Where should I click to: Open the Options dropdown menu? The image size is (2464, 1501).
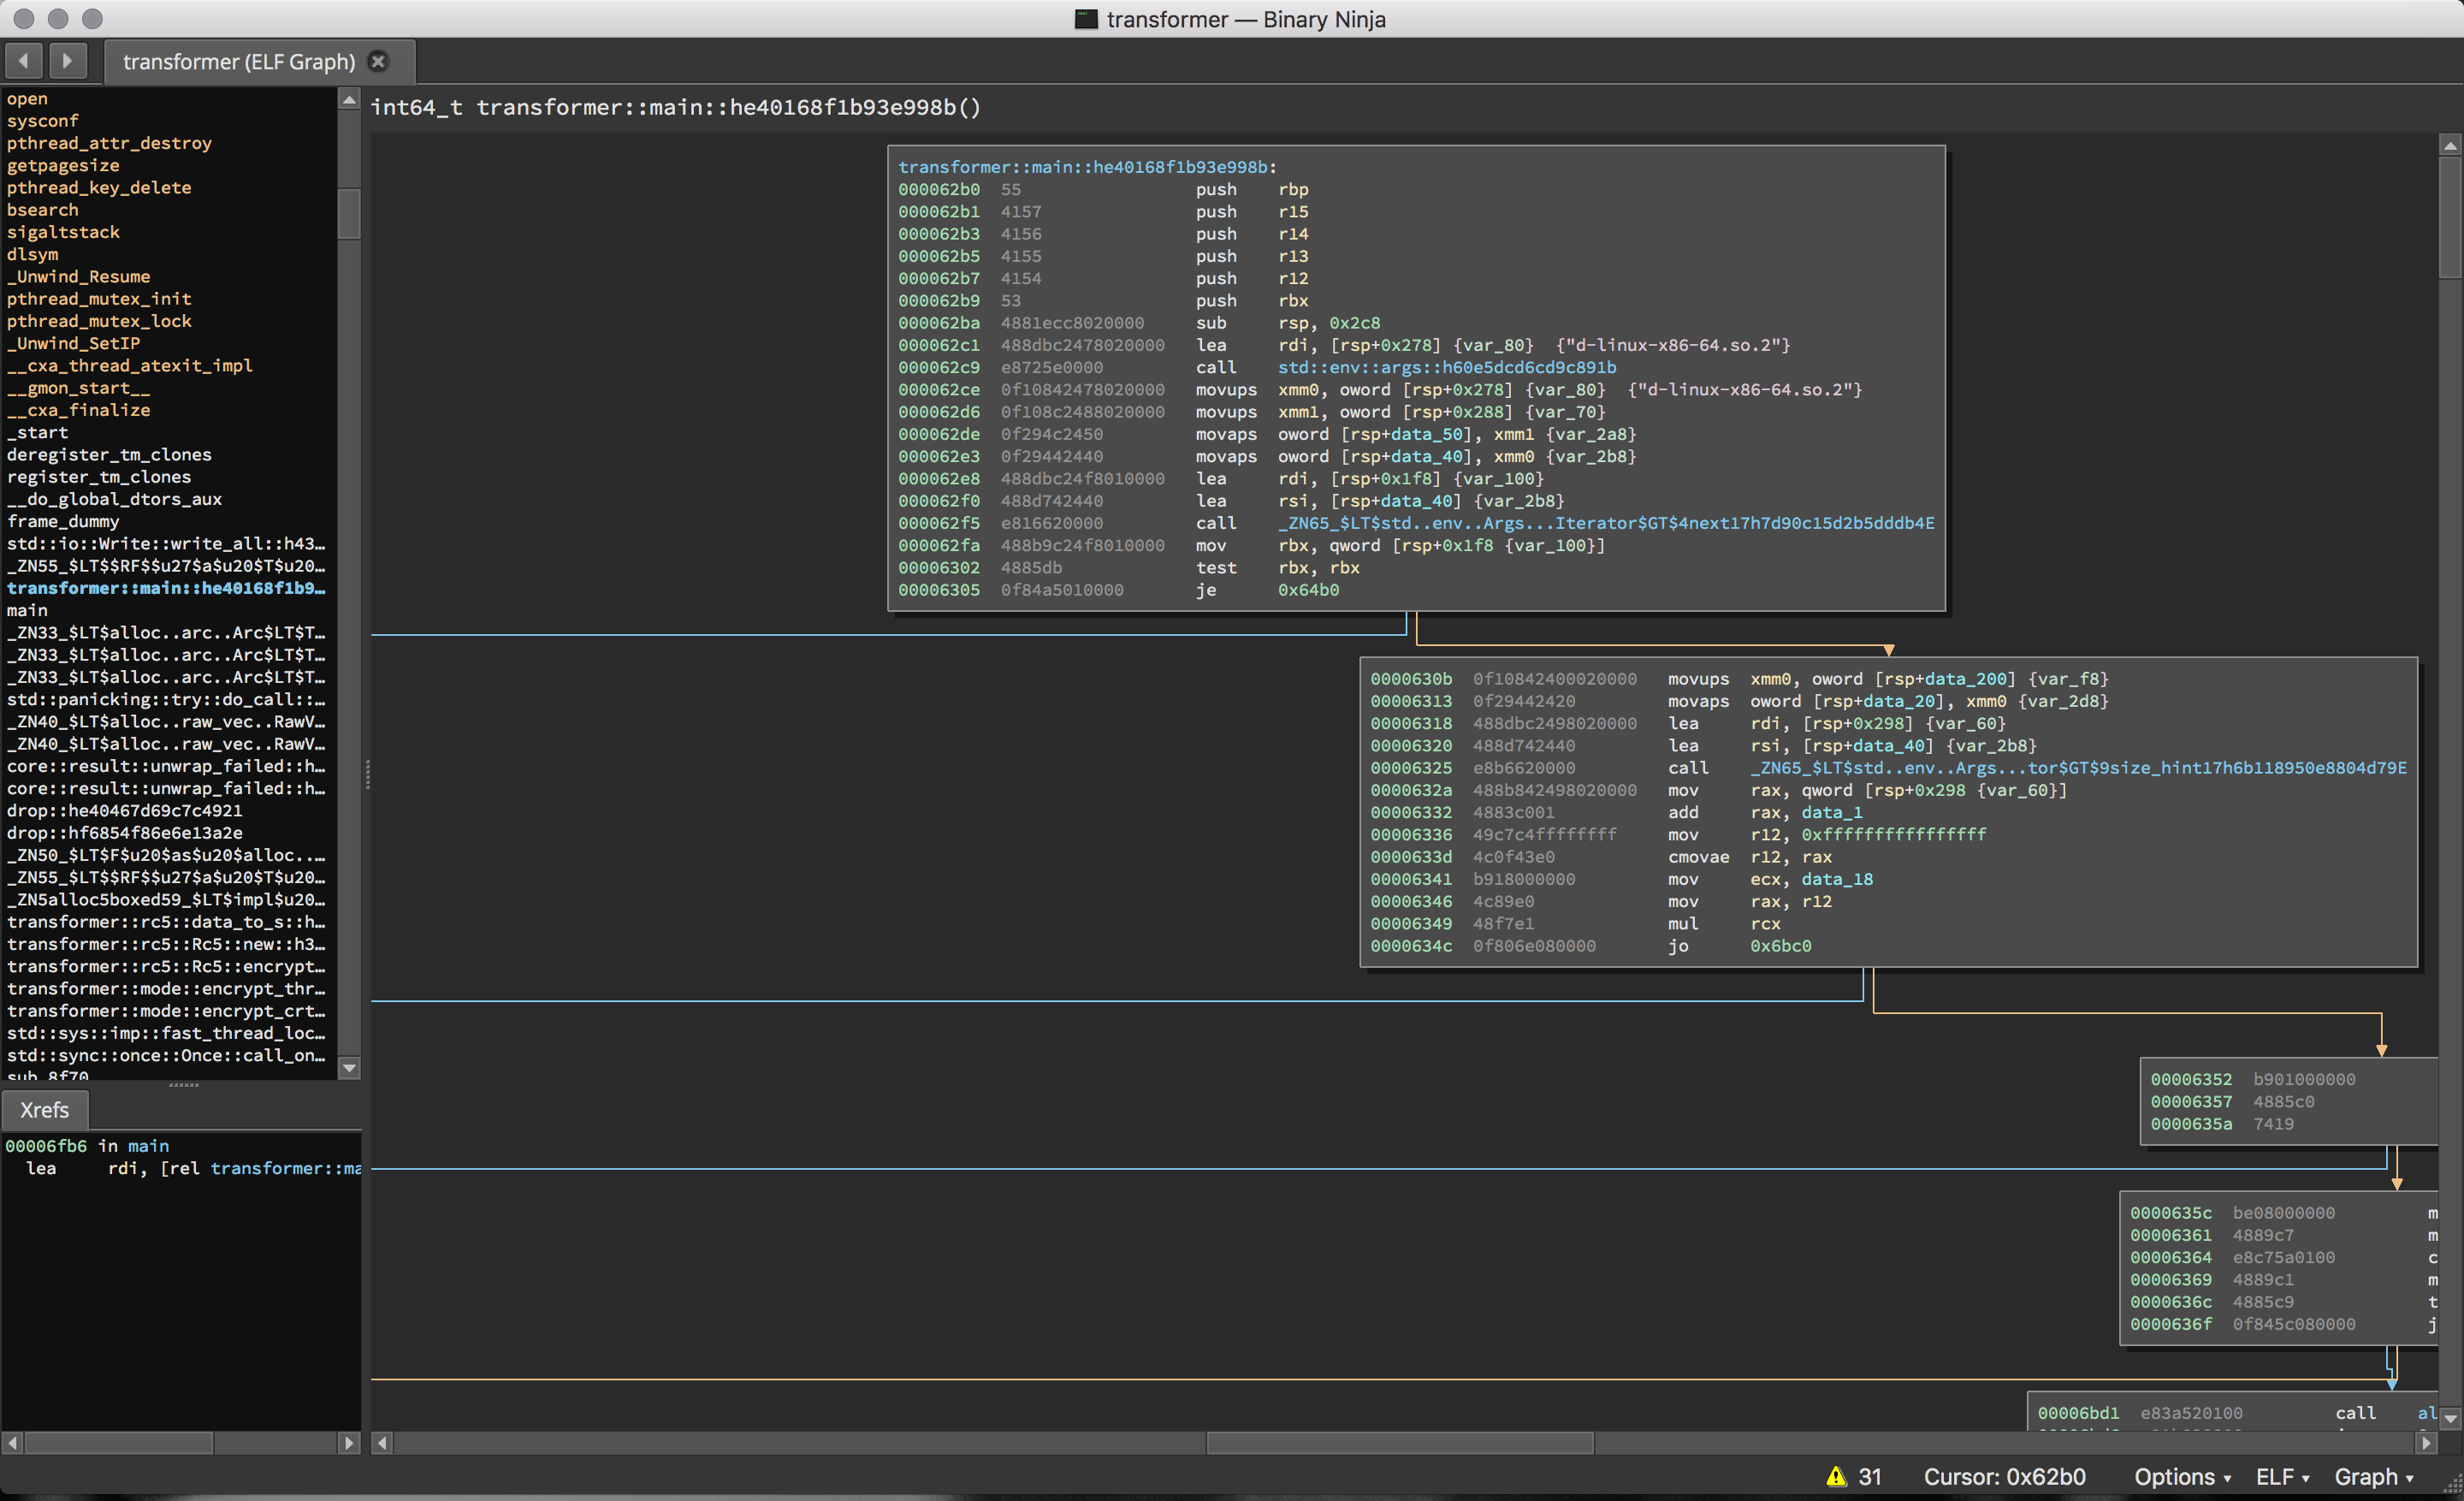tap(2182, 1476)
